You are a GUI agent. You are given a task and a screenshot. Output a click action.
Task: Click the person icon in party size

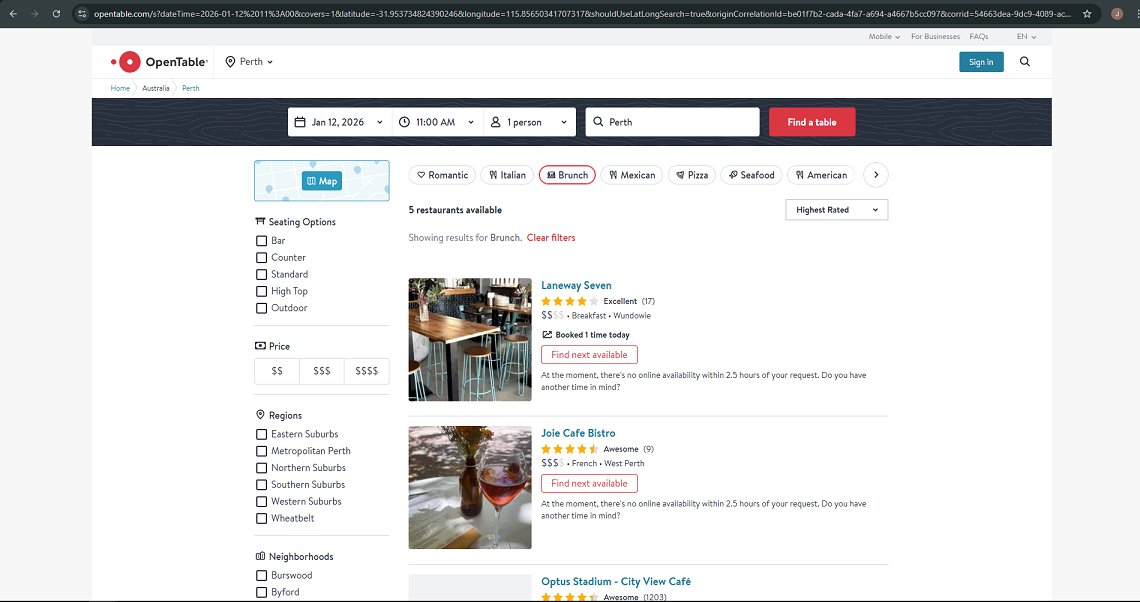pos(496,122)
